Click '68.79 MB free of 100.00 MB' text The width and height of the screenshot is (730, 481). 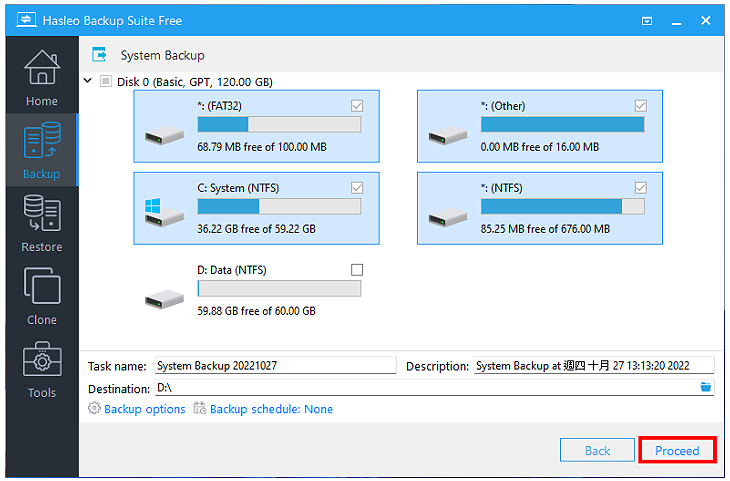click(262, 147)
